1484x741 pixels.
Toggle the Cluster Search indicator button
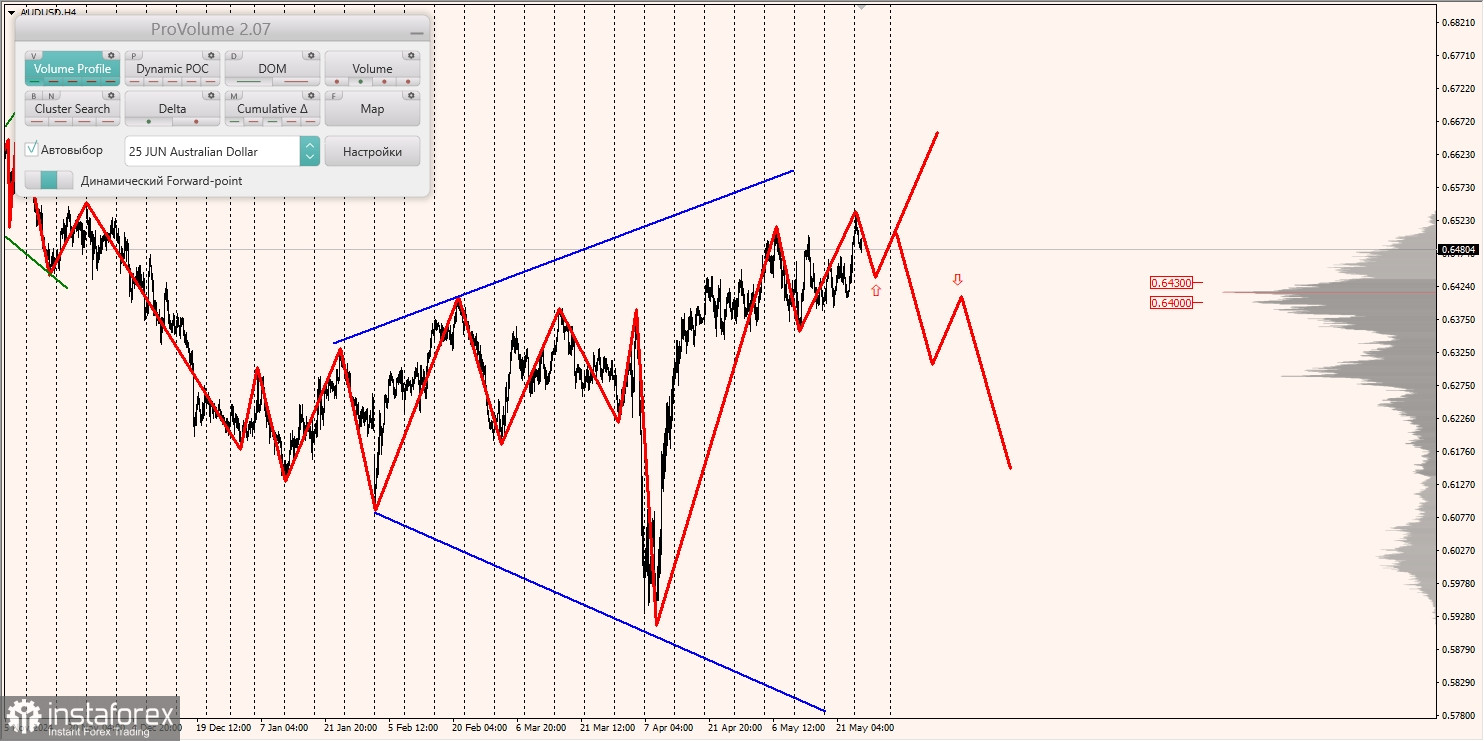72,108
